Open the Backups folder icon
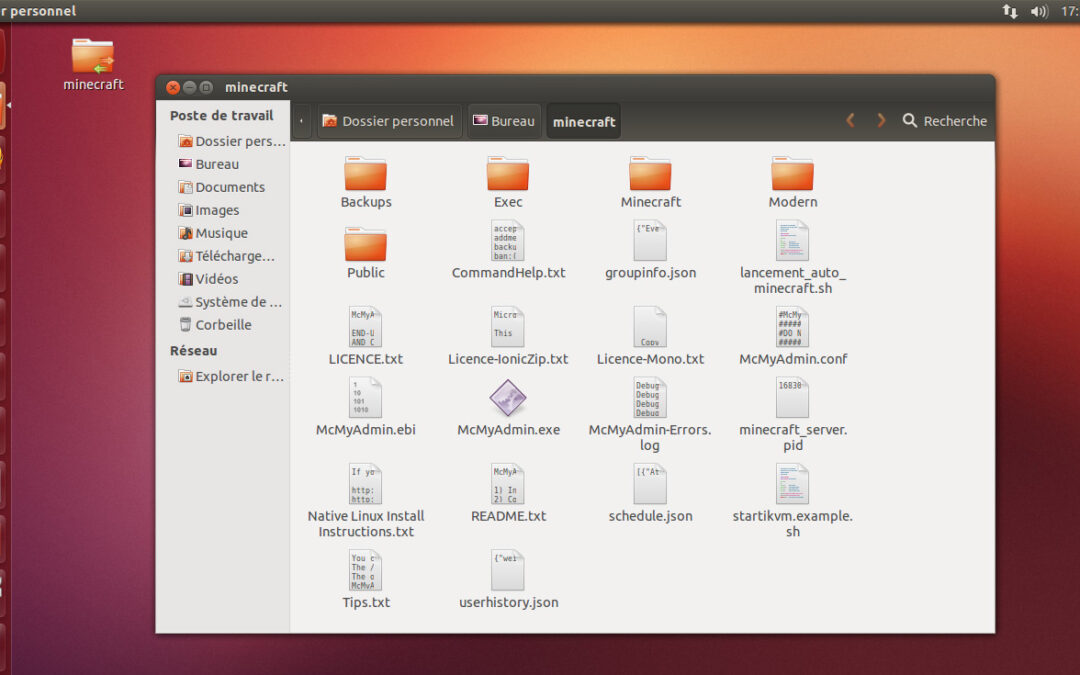This screenshot has width=1080, height=675. click(366, 174)
